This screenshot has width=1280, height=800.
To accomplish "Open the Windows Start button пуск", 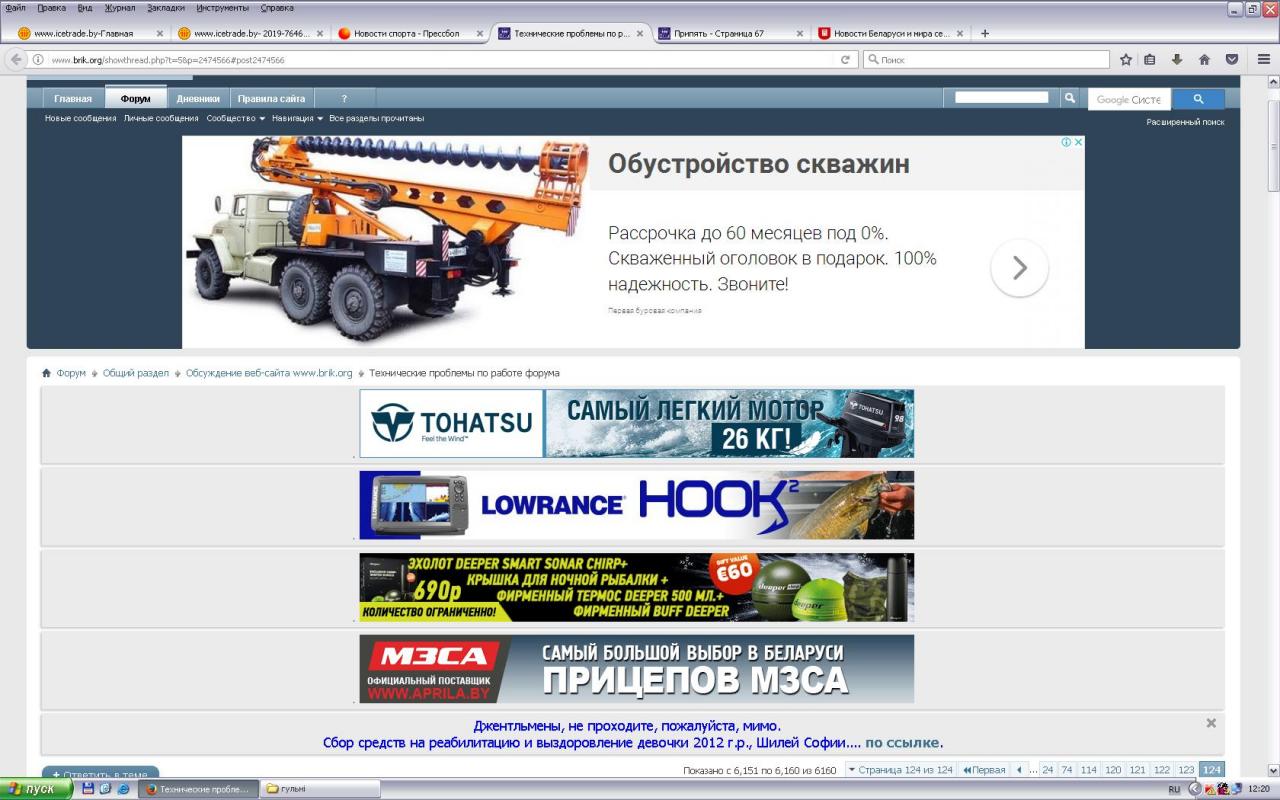I will coord(36,789).
